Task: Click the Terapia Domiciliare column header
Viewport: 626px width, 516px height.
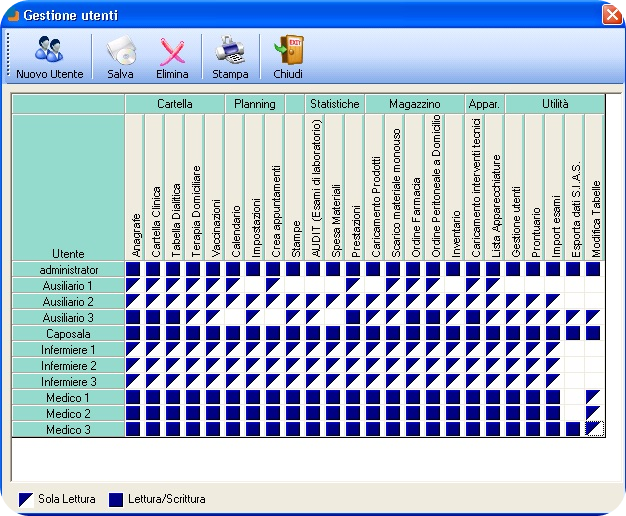Action: pyautogui.click(x=194, y=187)
